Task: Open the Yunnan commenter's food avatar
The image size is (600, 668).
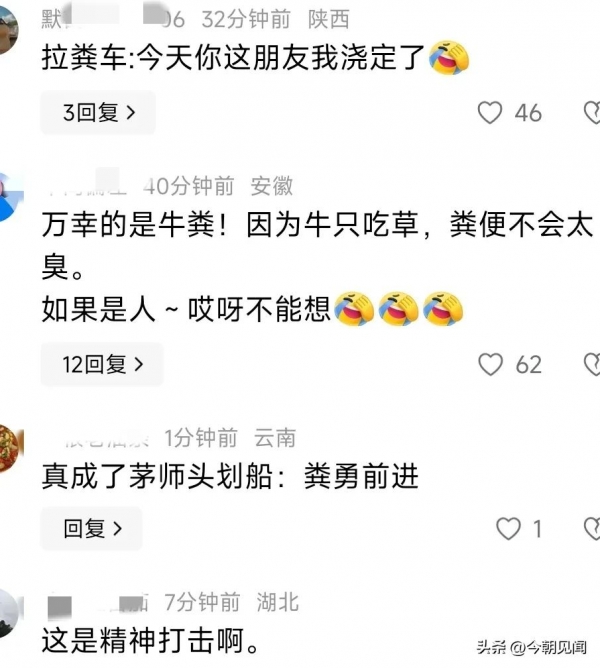Action: click(x=11, y=449)
